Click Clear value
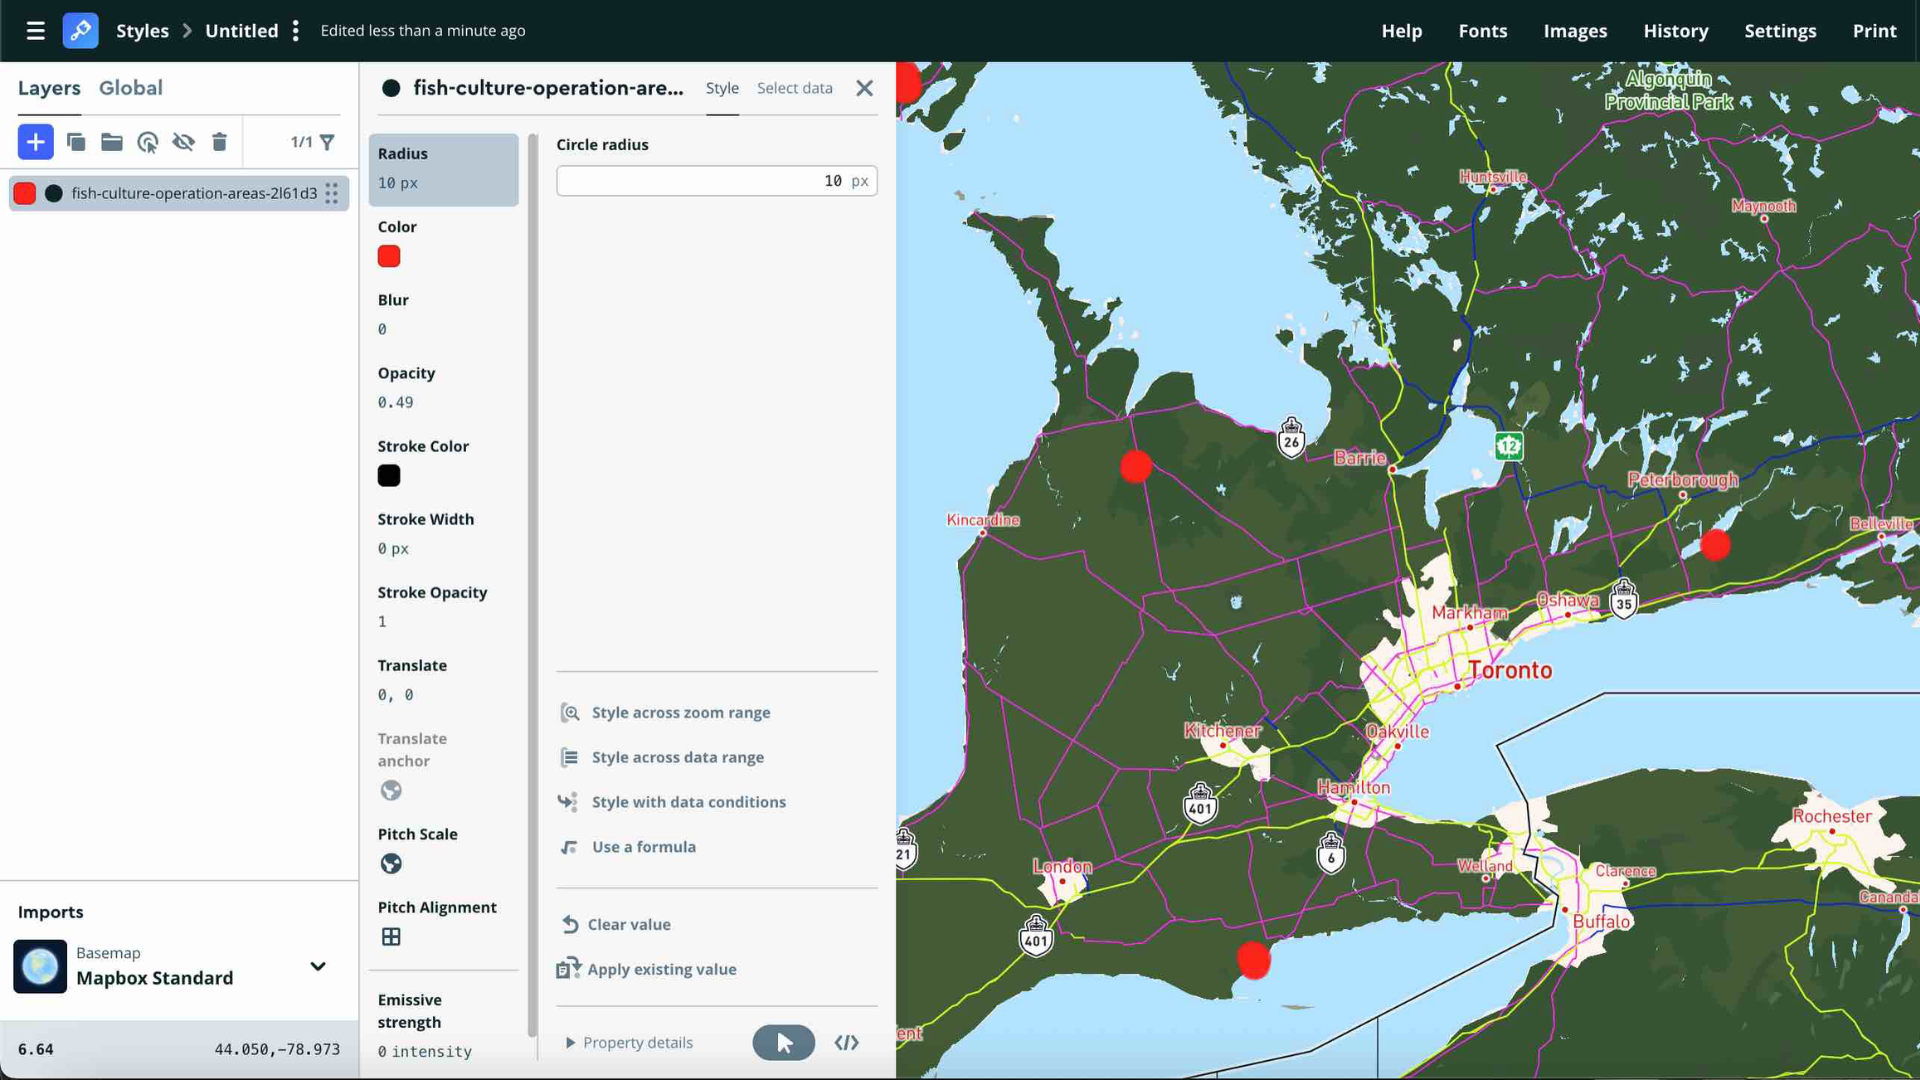Image resolution: width=1920 pixels, height=1080 pixels. pyautogui.click(x=628, y=924)
